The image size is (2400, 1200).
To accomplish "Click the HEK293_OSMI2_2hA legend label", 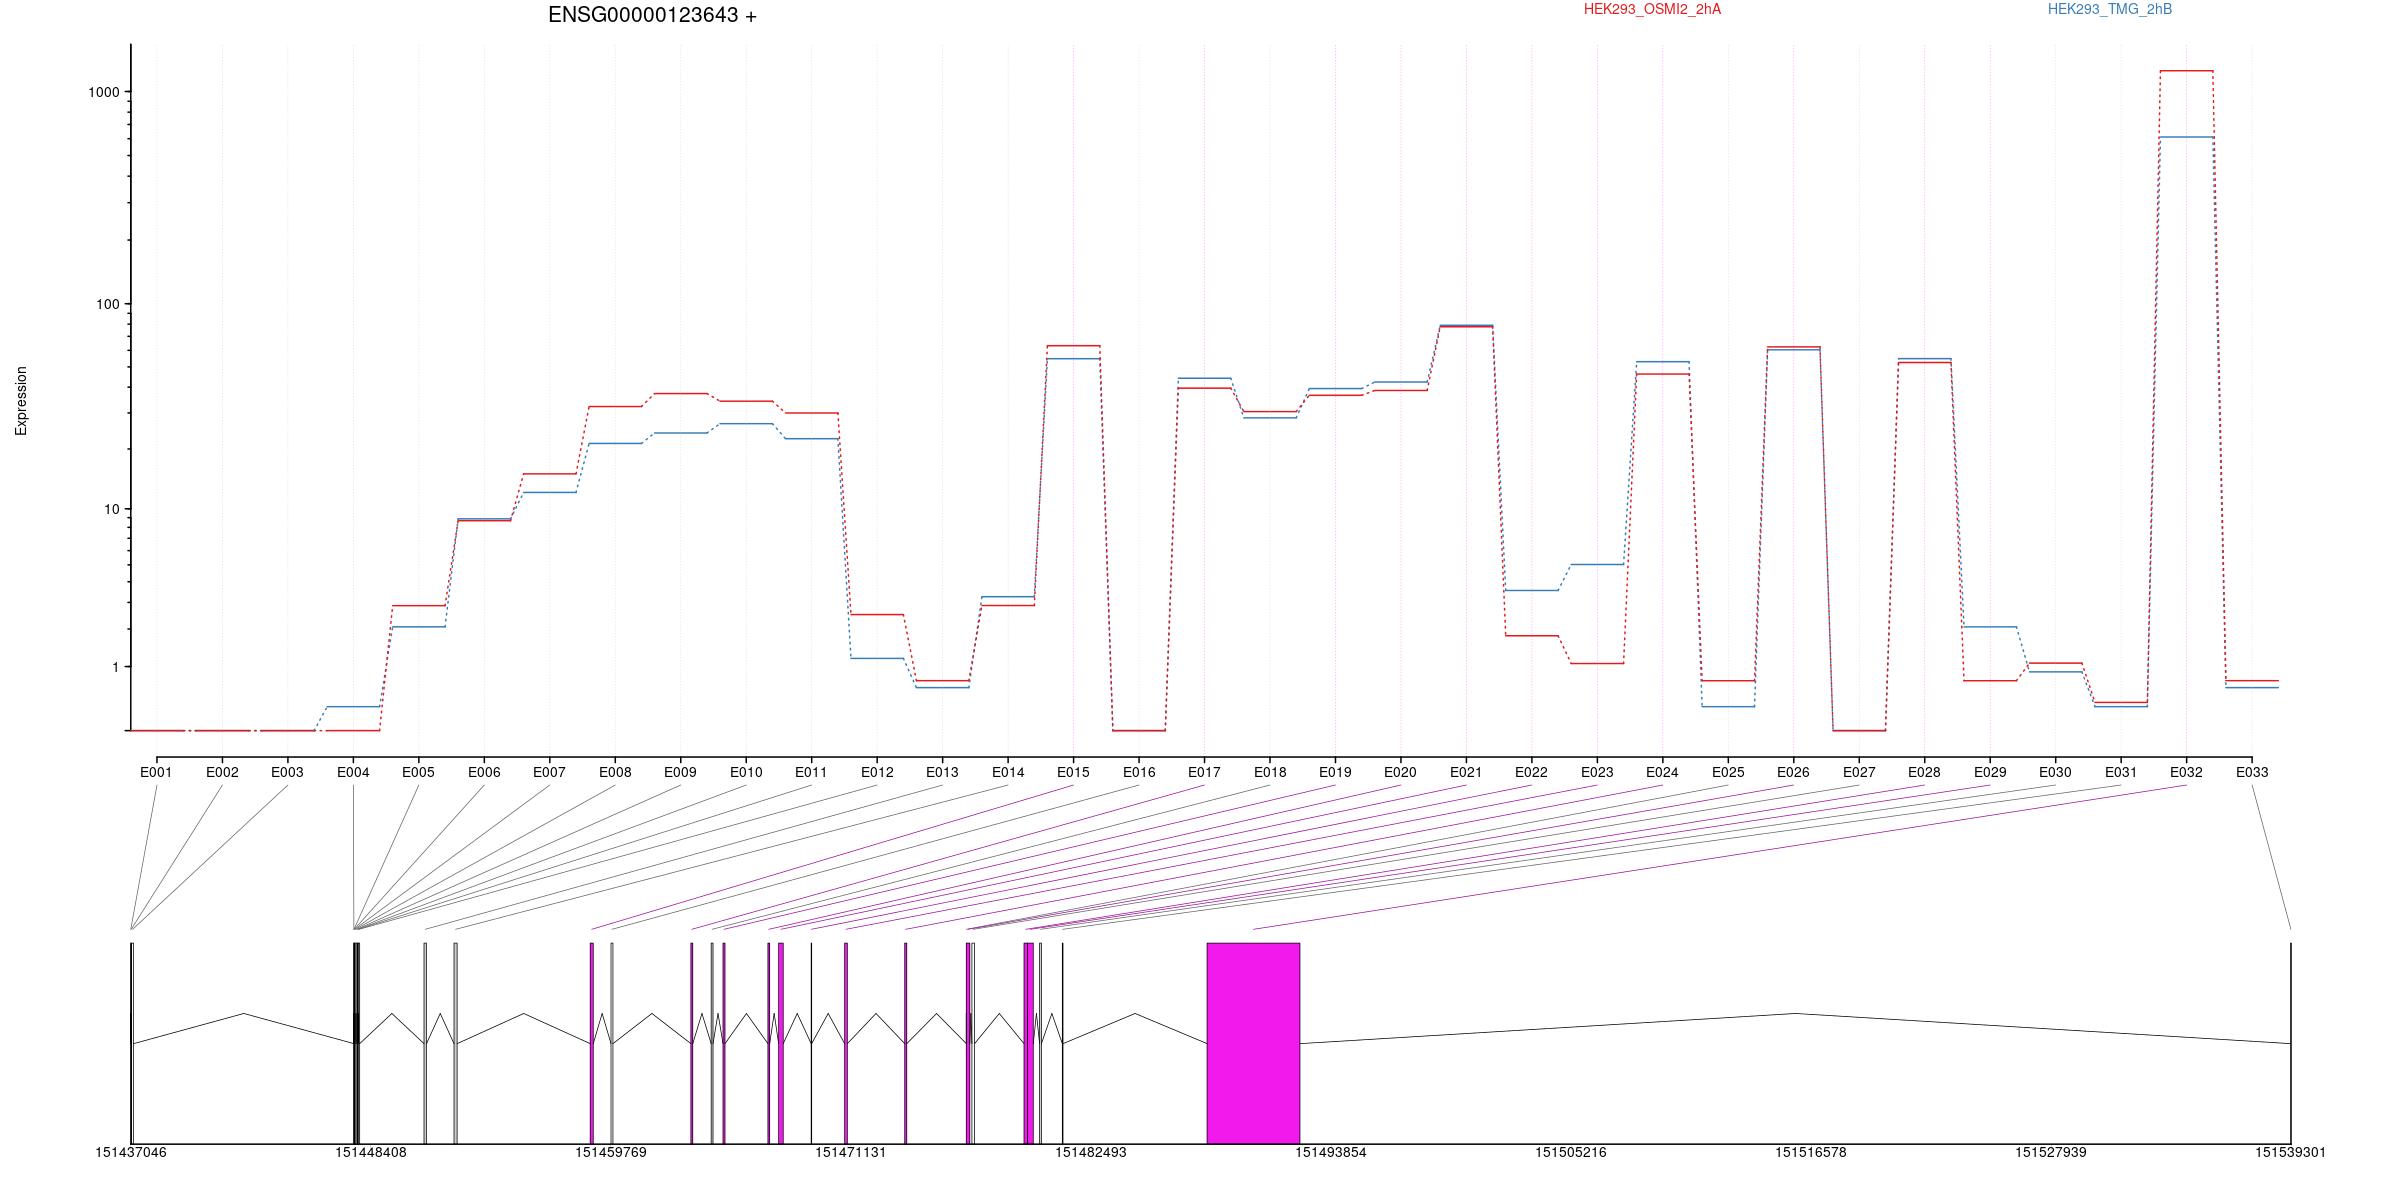I will pyautogui.click(x=1652, y=9).
